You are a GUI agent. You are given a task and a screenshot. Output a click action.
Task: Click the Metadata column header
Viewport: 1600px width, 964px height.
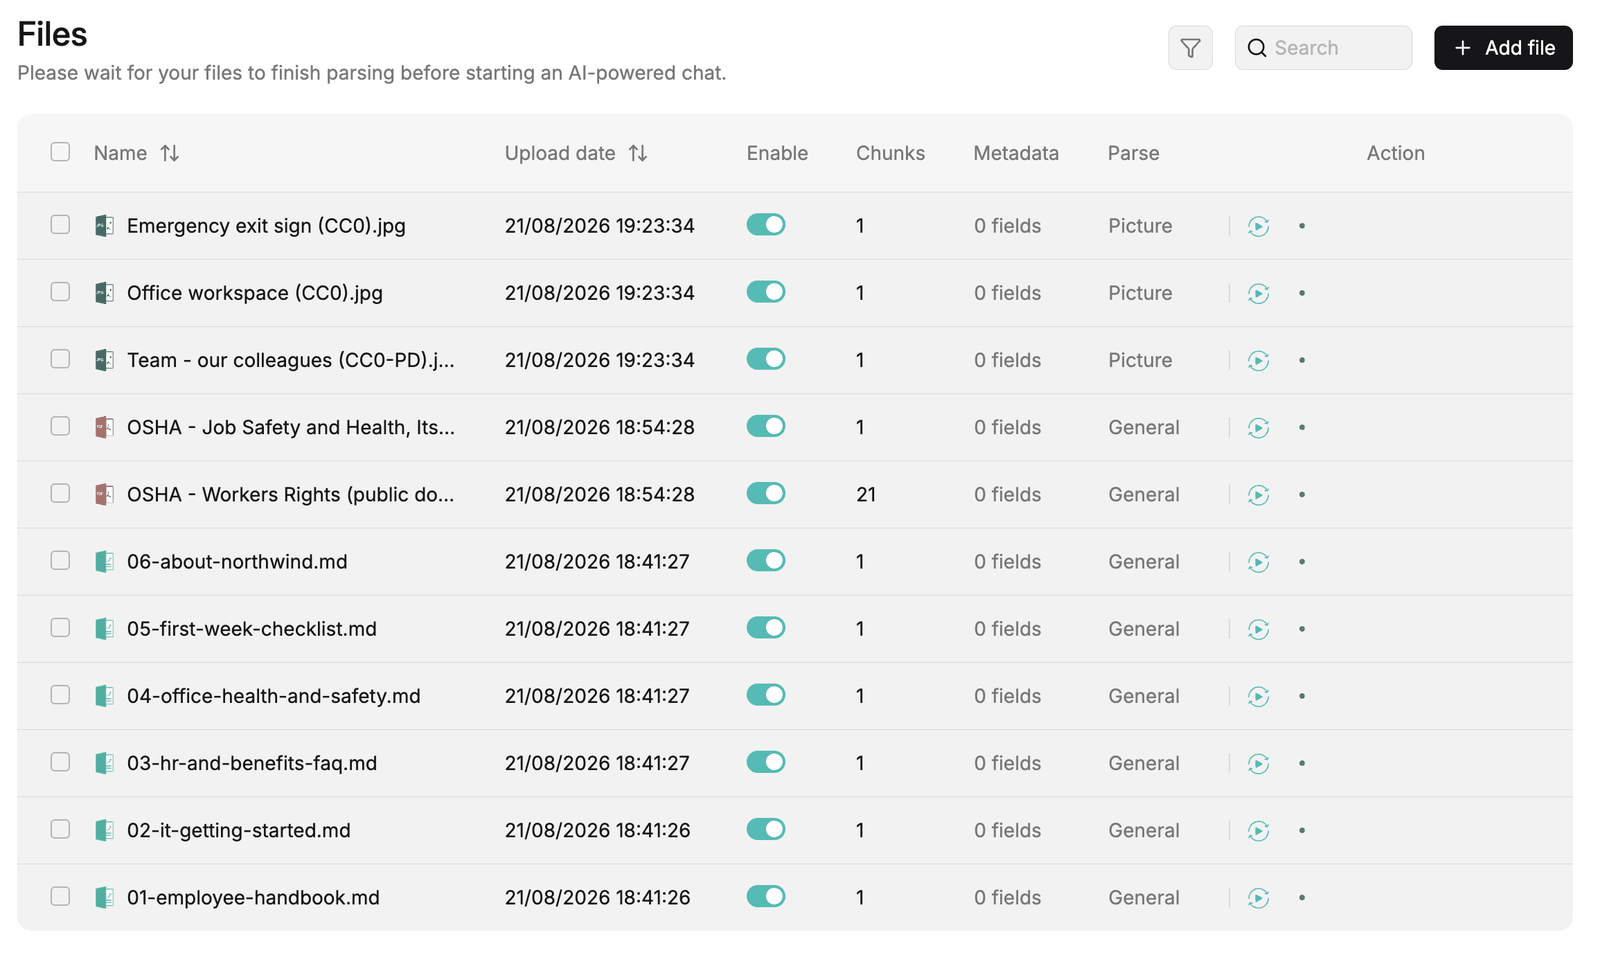(x=1016, y=153)
